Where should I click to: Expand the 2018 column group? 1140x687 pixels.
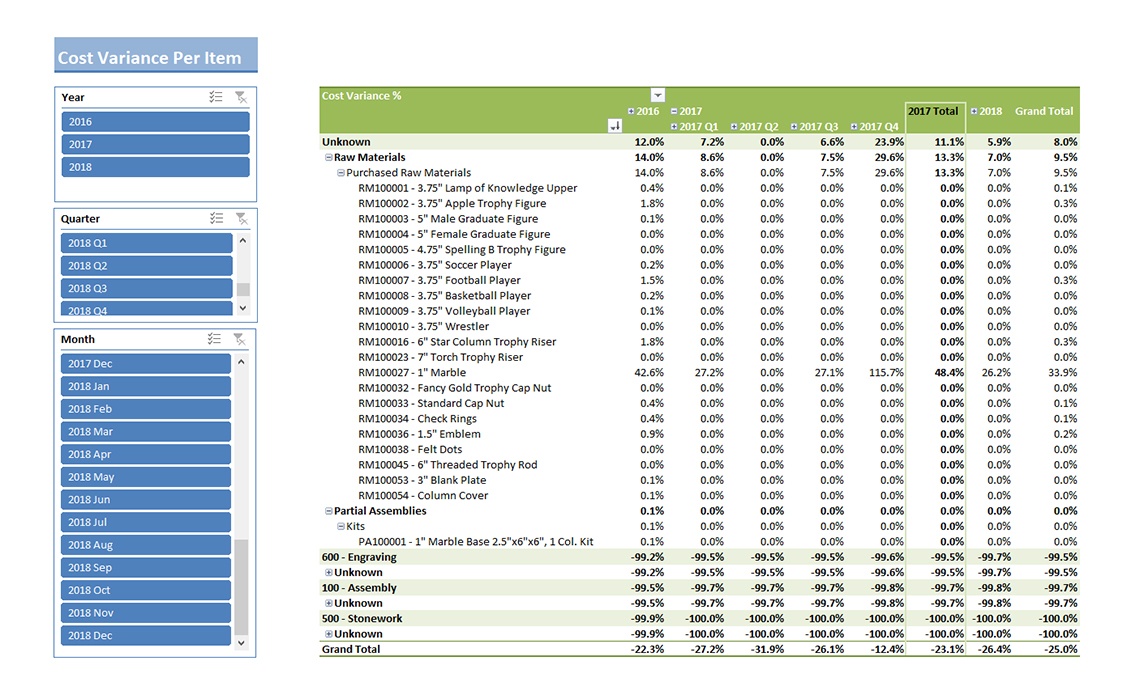[974, 111]
